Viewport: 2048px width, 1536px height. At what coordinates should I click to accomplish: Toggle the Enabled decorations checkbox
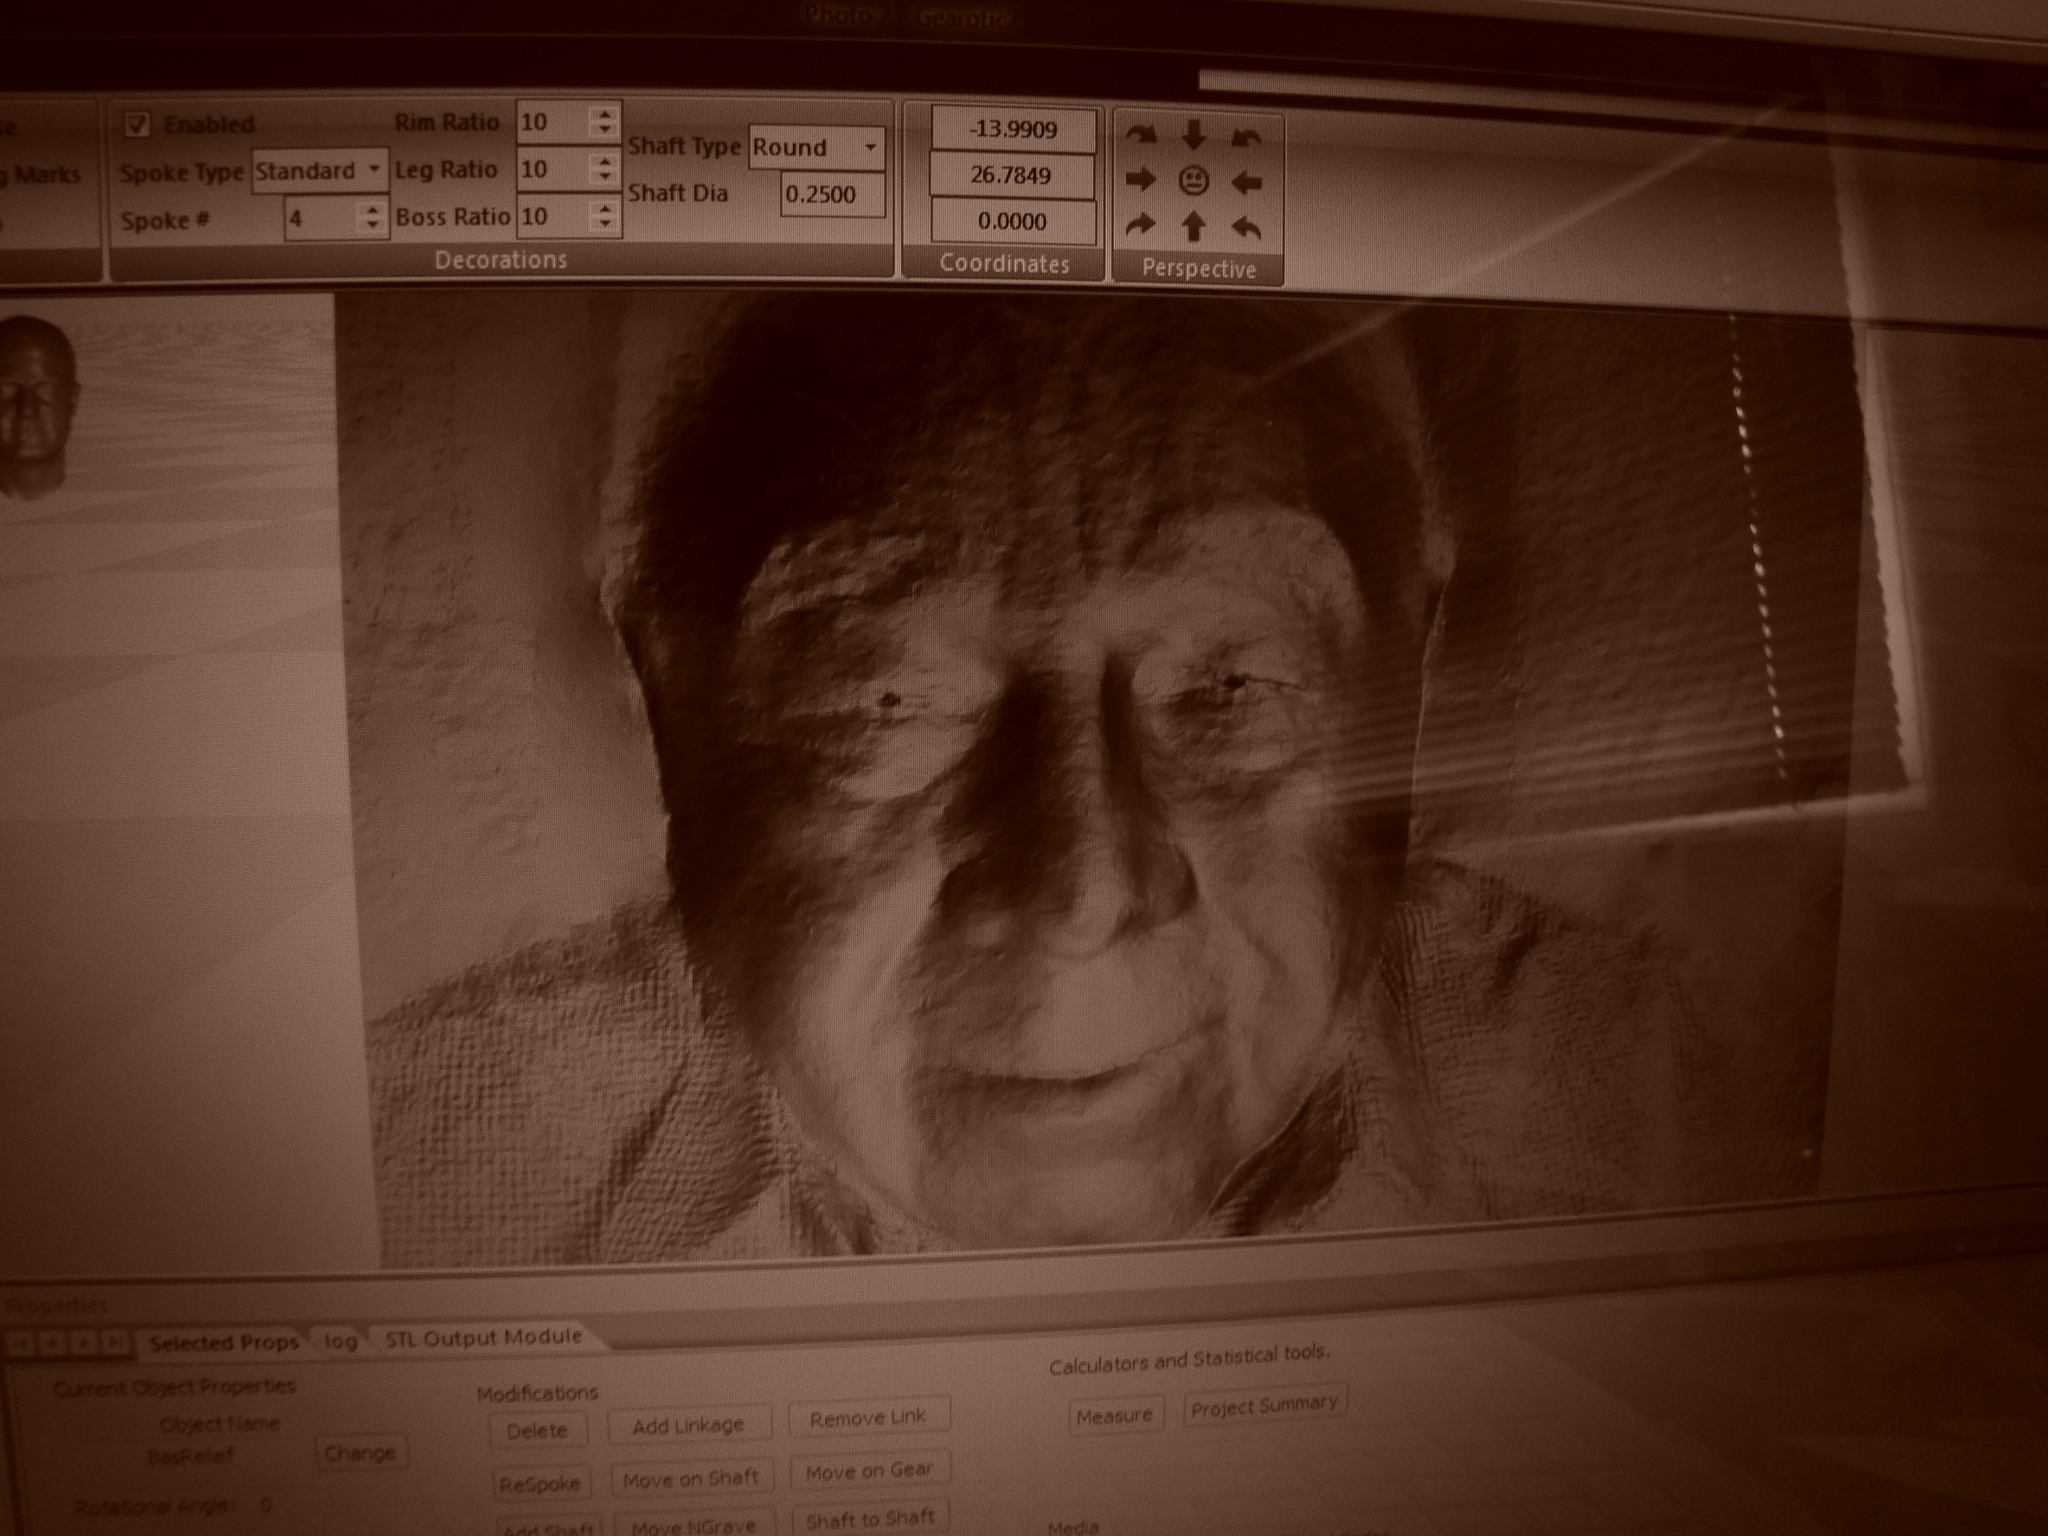pos(137,125)
